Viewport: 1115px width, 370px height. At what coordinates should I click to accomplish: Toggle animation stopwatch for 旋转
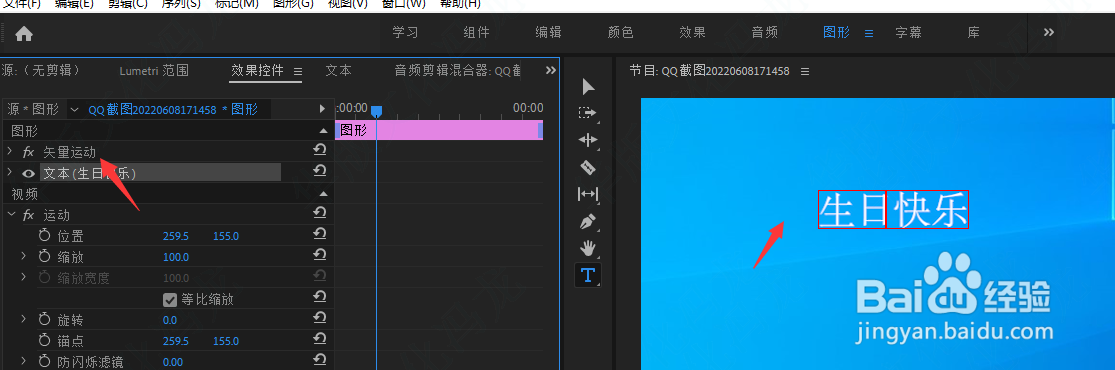[45, 319]
